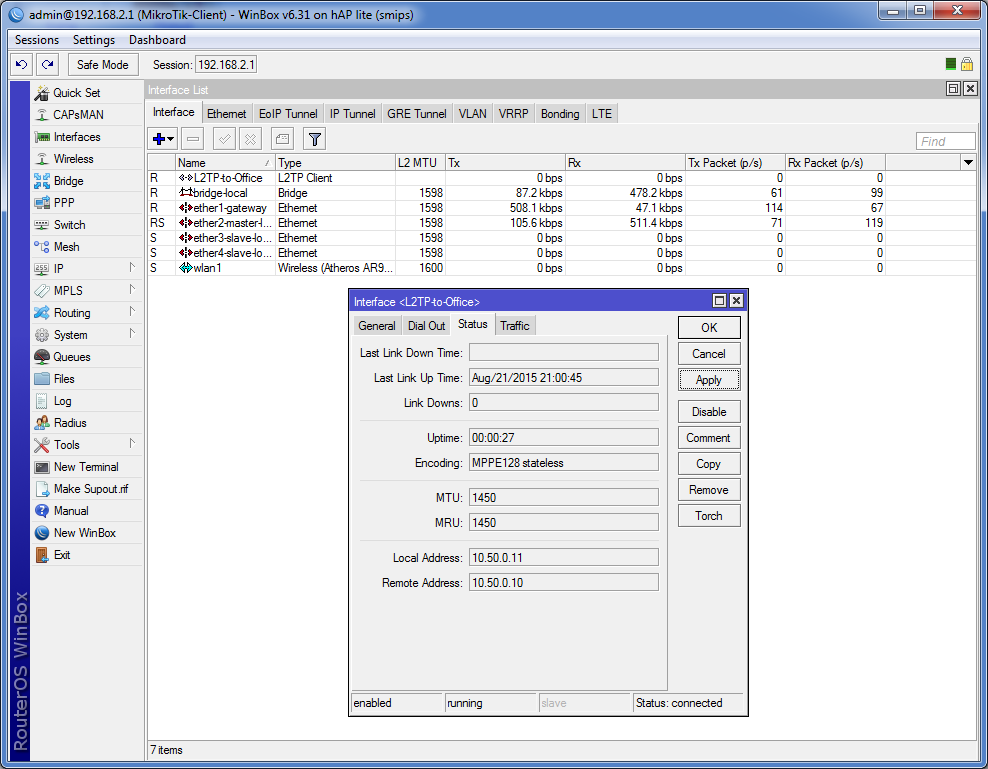Click the Apply button
The width and height of the screenshot is (988, 769).
(x=709, y=380)
